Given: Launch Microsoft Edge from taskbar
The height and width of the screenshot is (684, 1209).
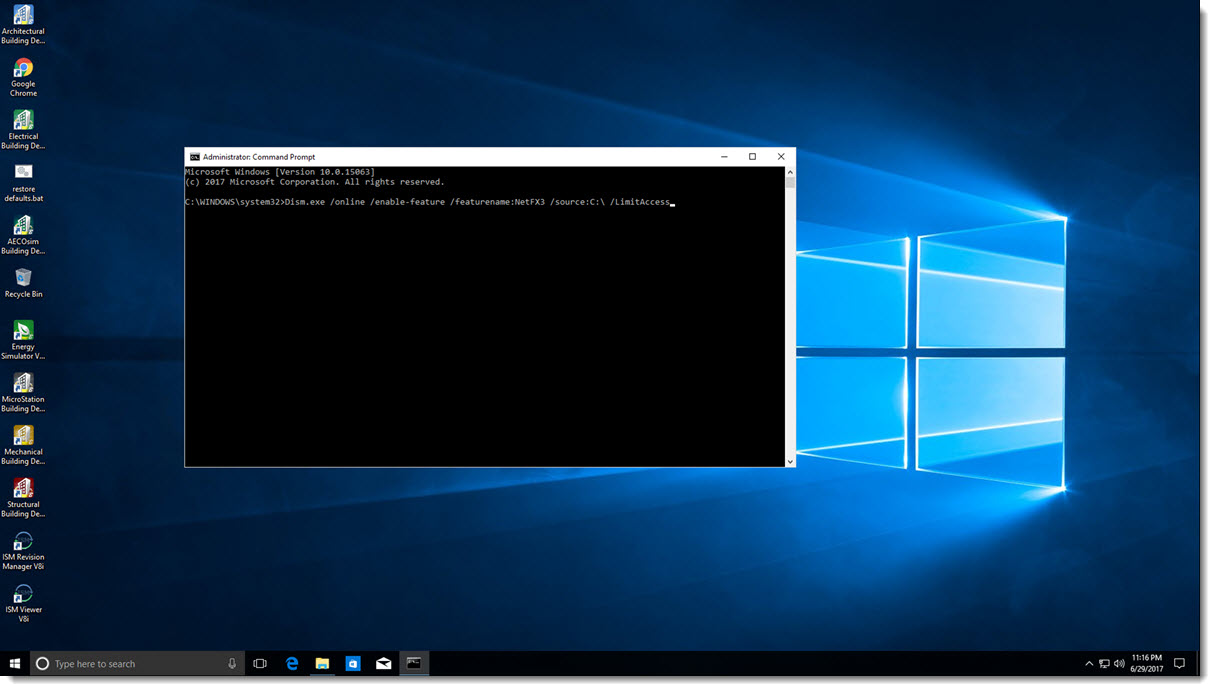Looking at the screenshot, I should coord(292,663).
